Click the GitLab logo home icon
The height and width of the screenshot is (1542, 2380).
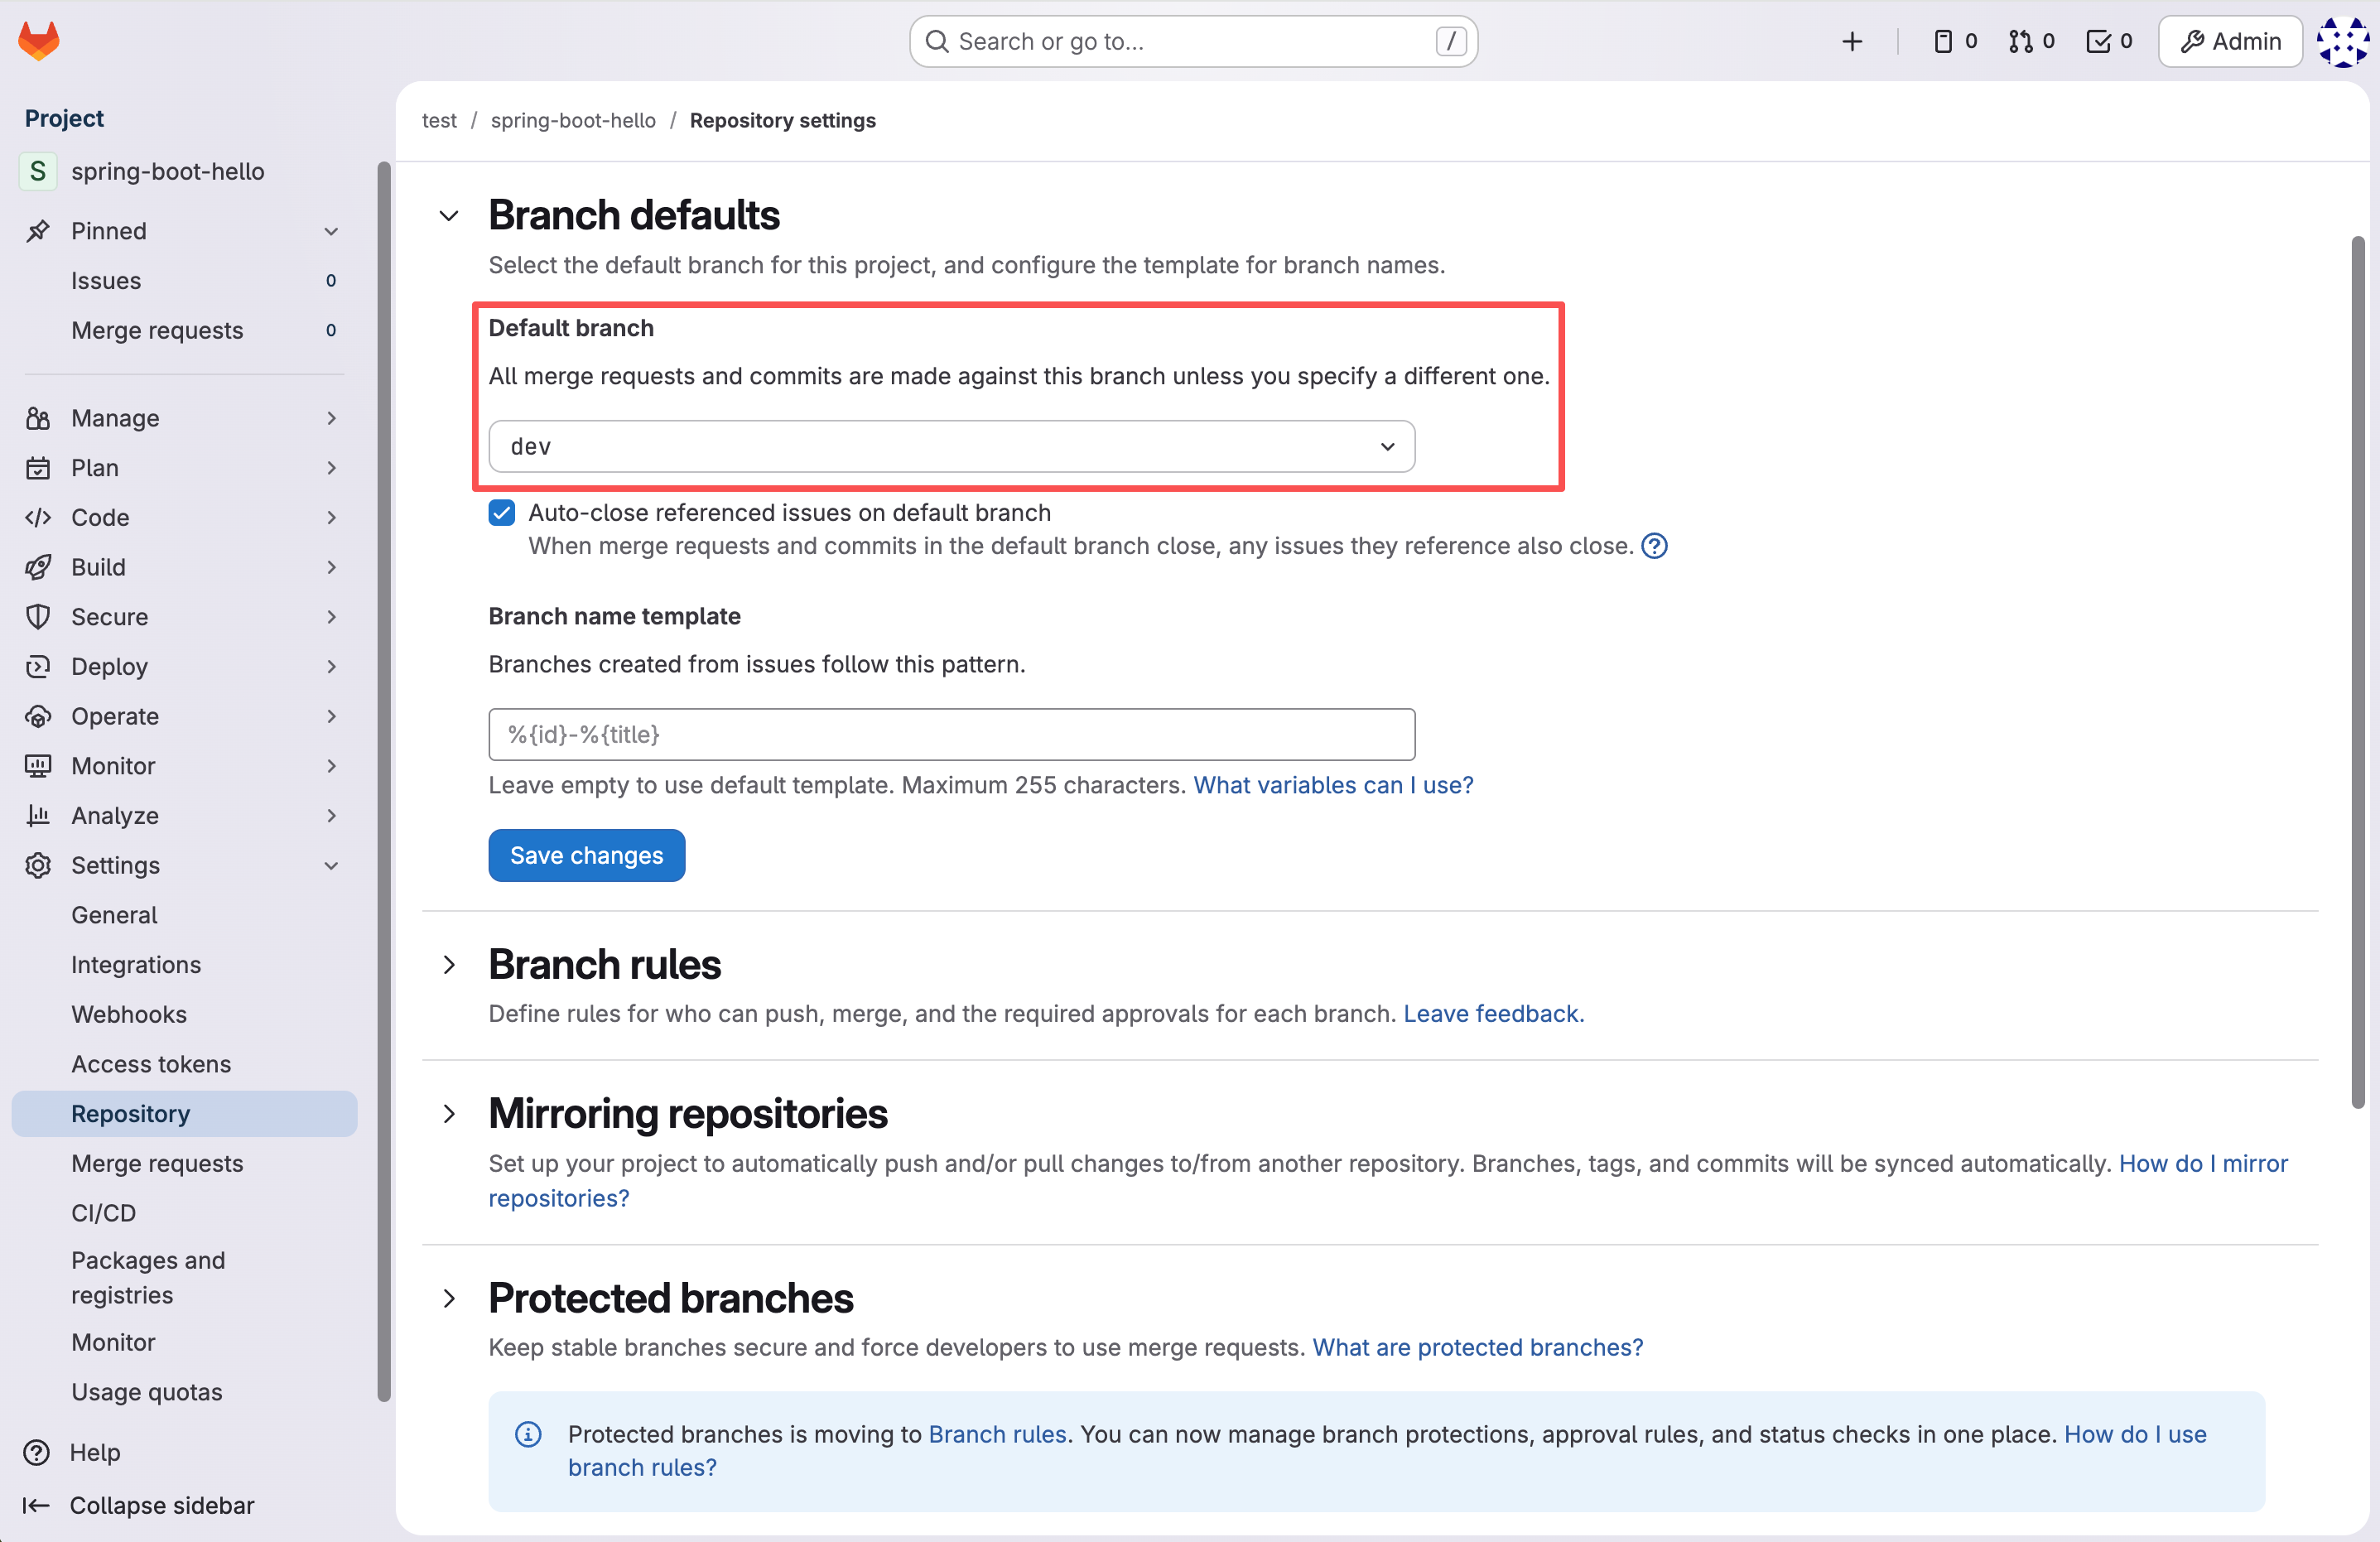[39, 41]
